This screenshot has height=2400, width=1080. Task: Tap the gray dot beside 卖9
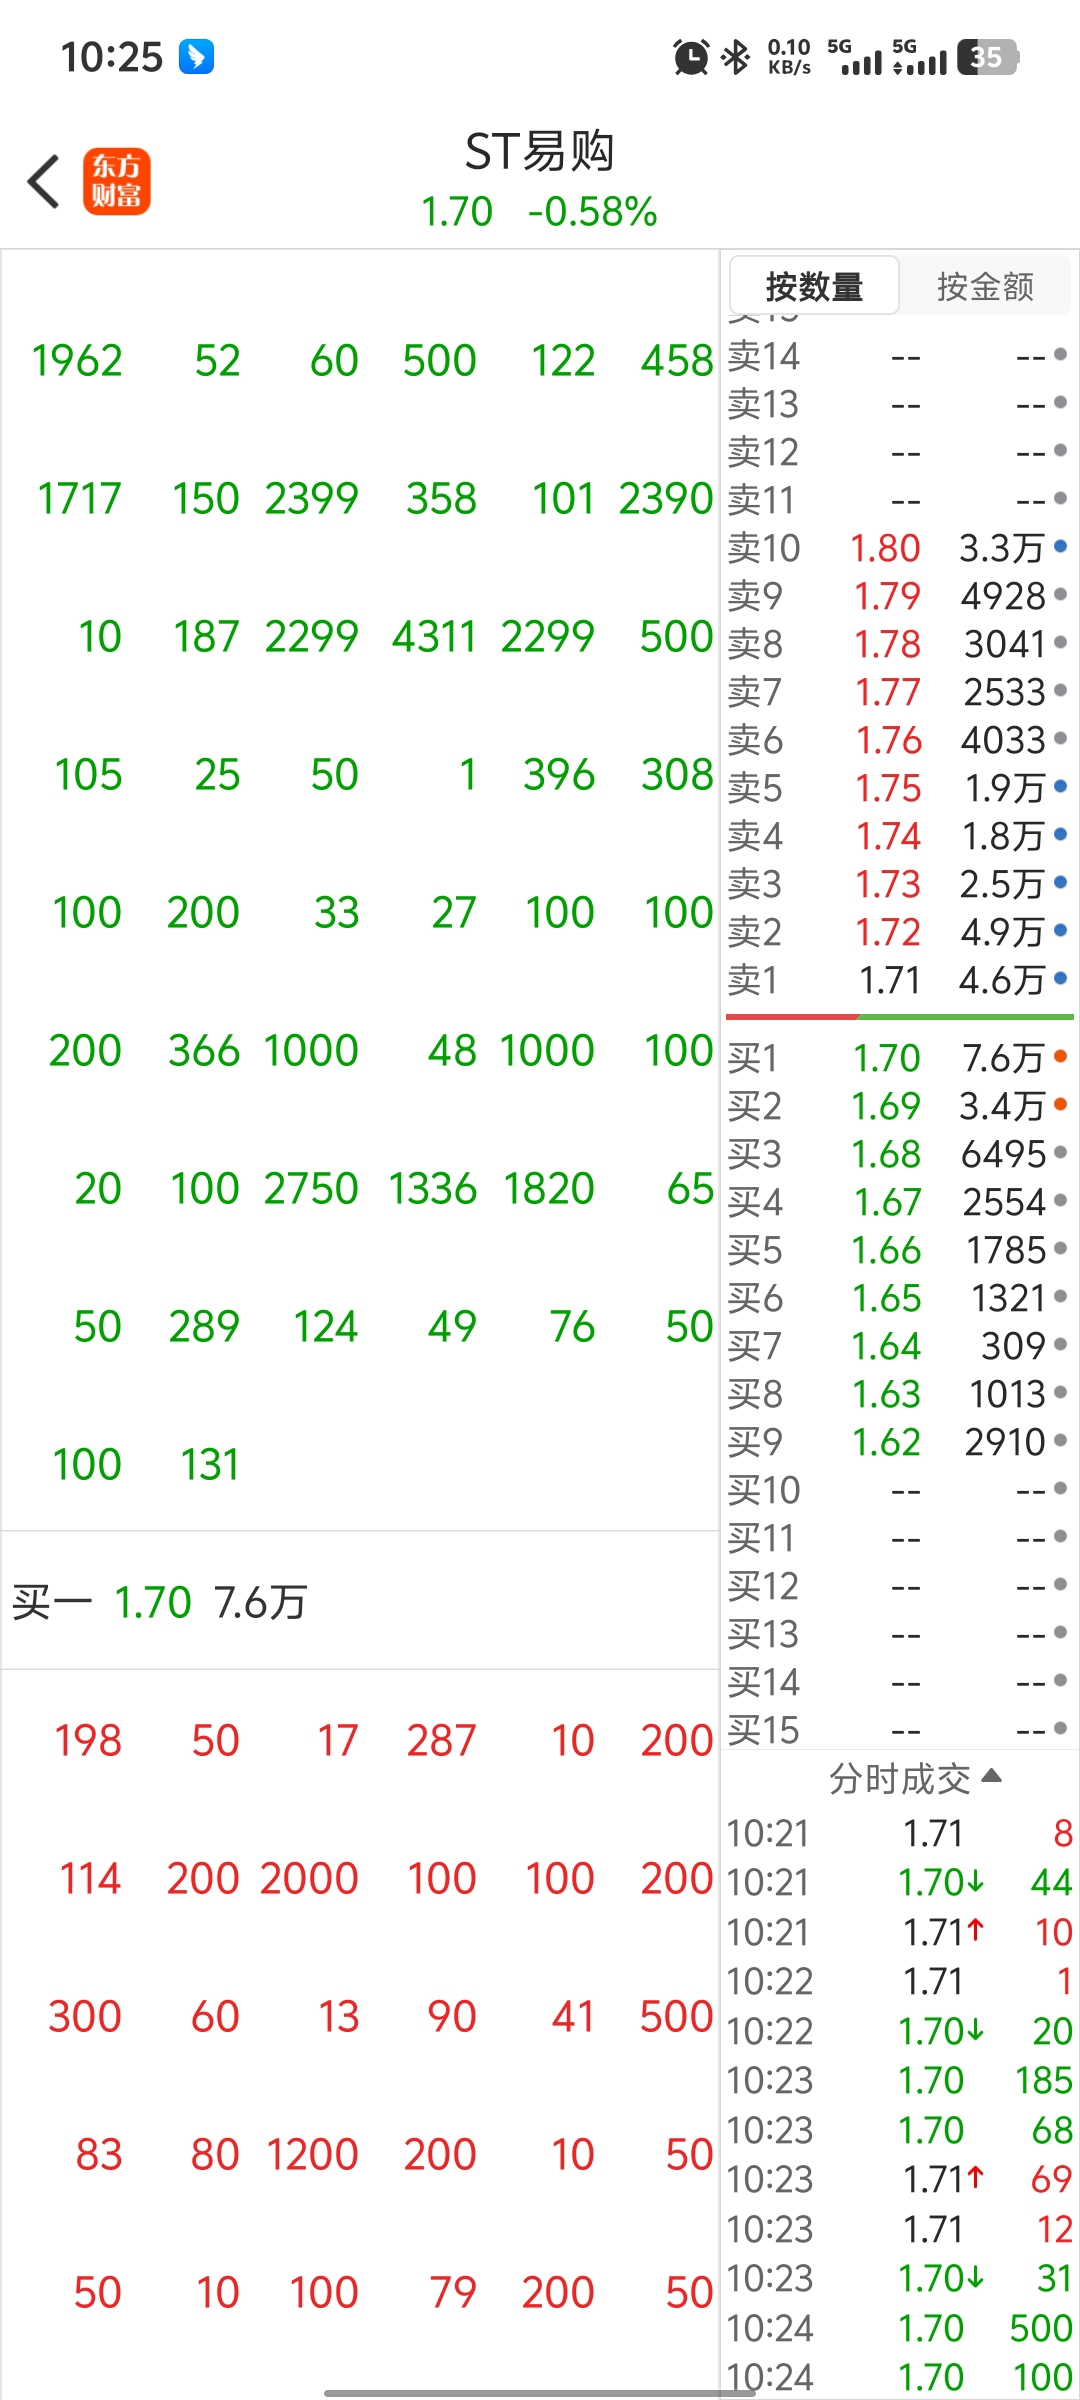click(1060, 594)
